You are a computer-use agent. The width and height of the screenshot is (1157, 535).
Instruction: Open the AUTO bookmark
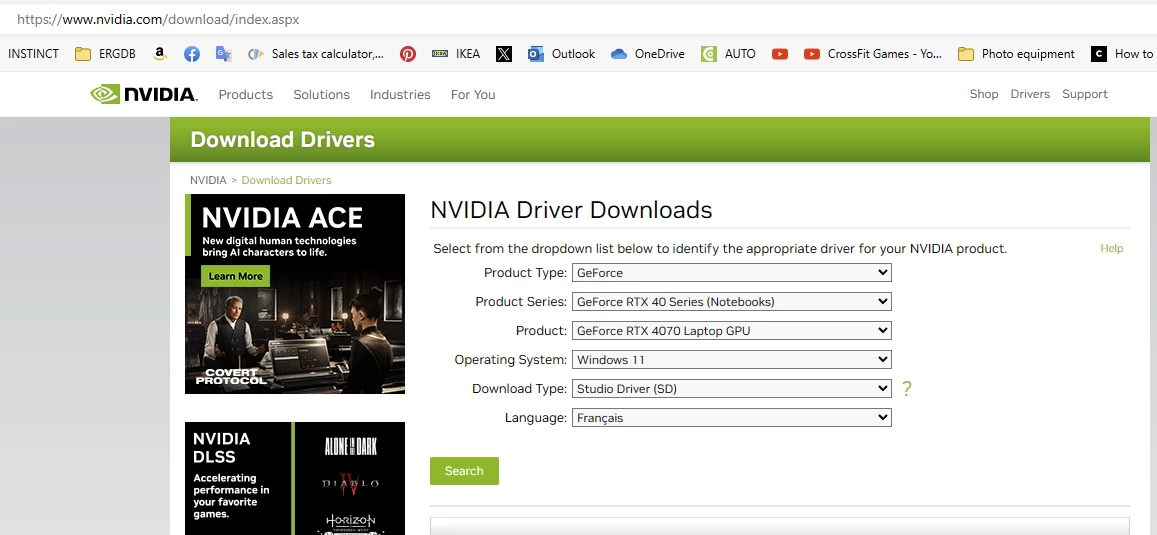point(728,54)
